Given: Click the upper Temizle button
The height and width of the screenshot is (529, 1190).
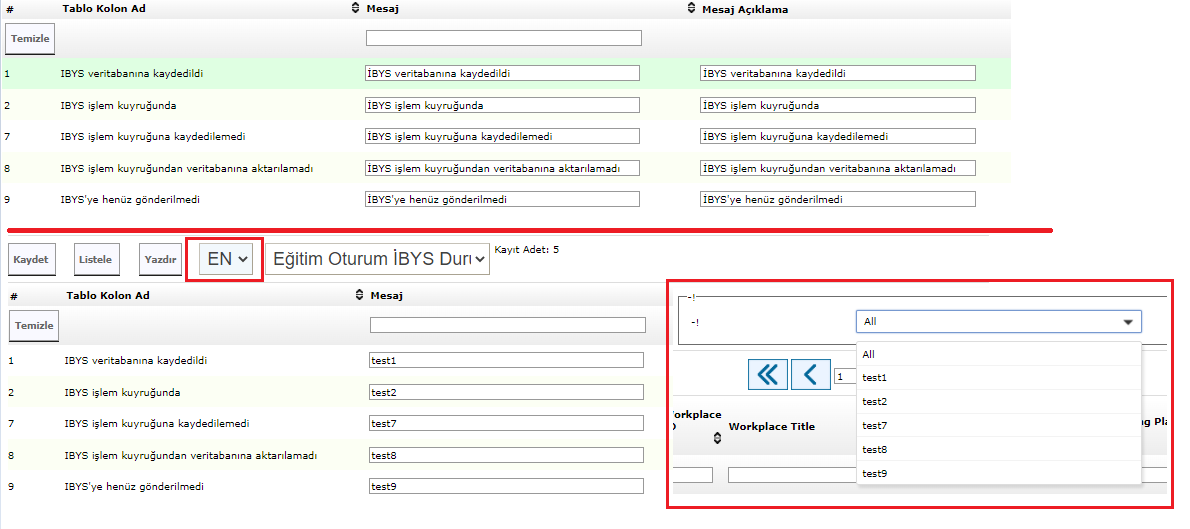Looking at the screenshot, I should pos(30,39).
